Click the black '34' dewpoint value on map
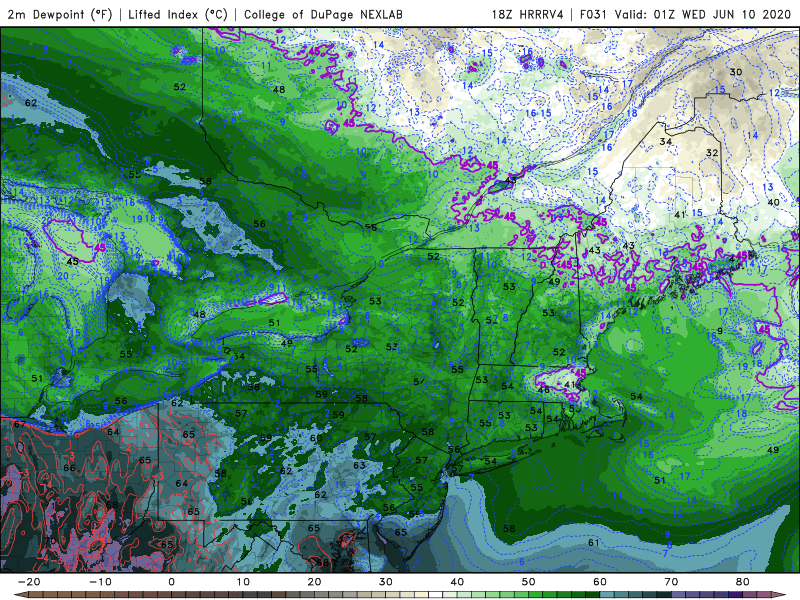Image resolution: width=800 pixels, height=600 pixels. (x=665, y=141)
